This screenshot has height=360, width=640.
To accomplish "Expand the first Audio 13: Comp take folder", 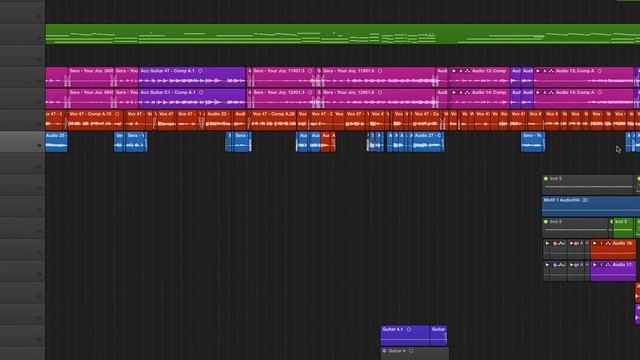I will pyautogui.click(x=453, y=71).
